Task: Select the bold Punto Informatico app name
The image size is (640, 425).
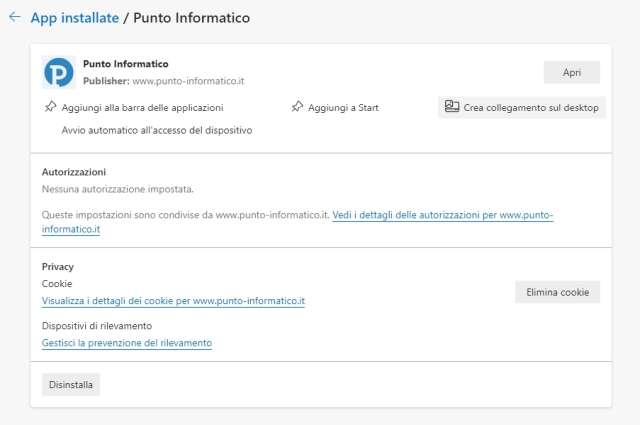Action: pos(126,64)
